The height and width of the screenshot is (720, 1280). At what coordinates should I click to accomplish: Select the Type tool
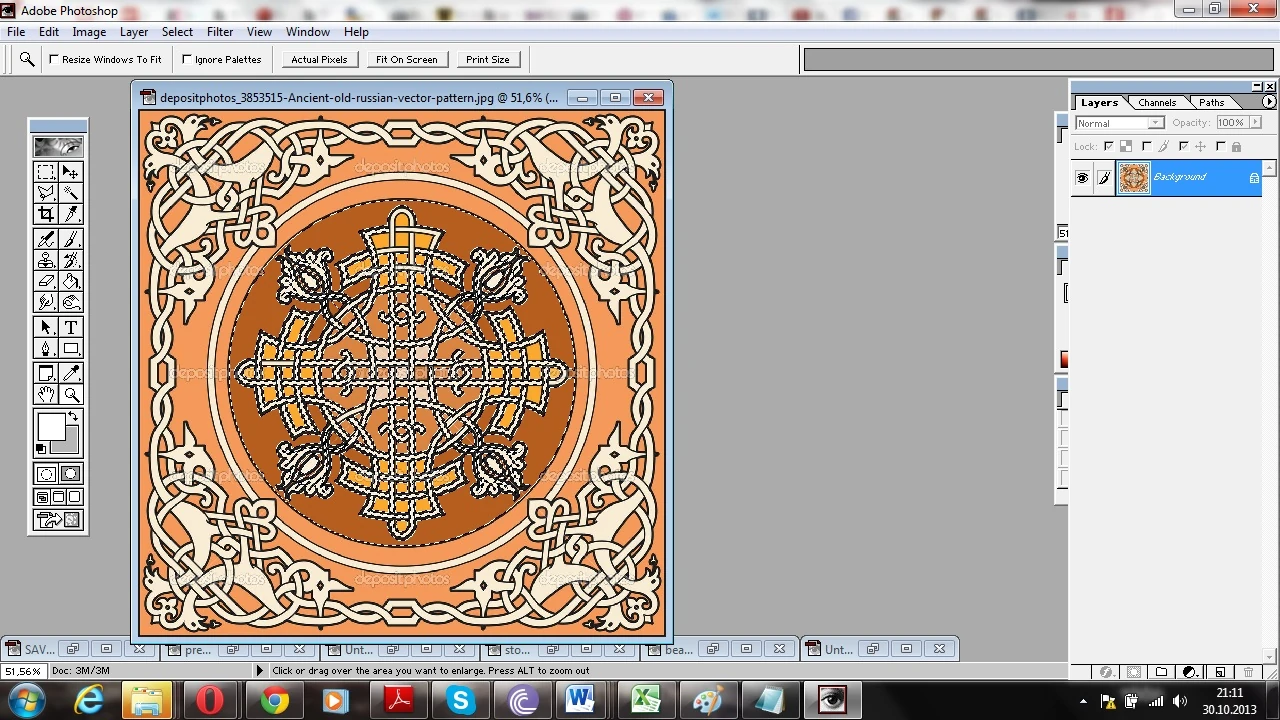tap(71, 327)
